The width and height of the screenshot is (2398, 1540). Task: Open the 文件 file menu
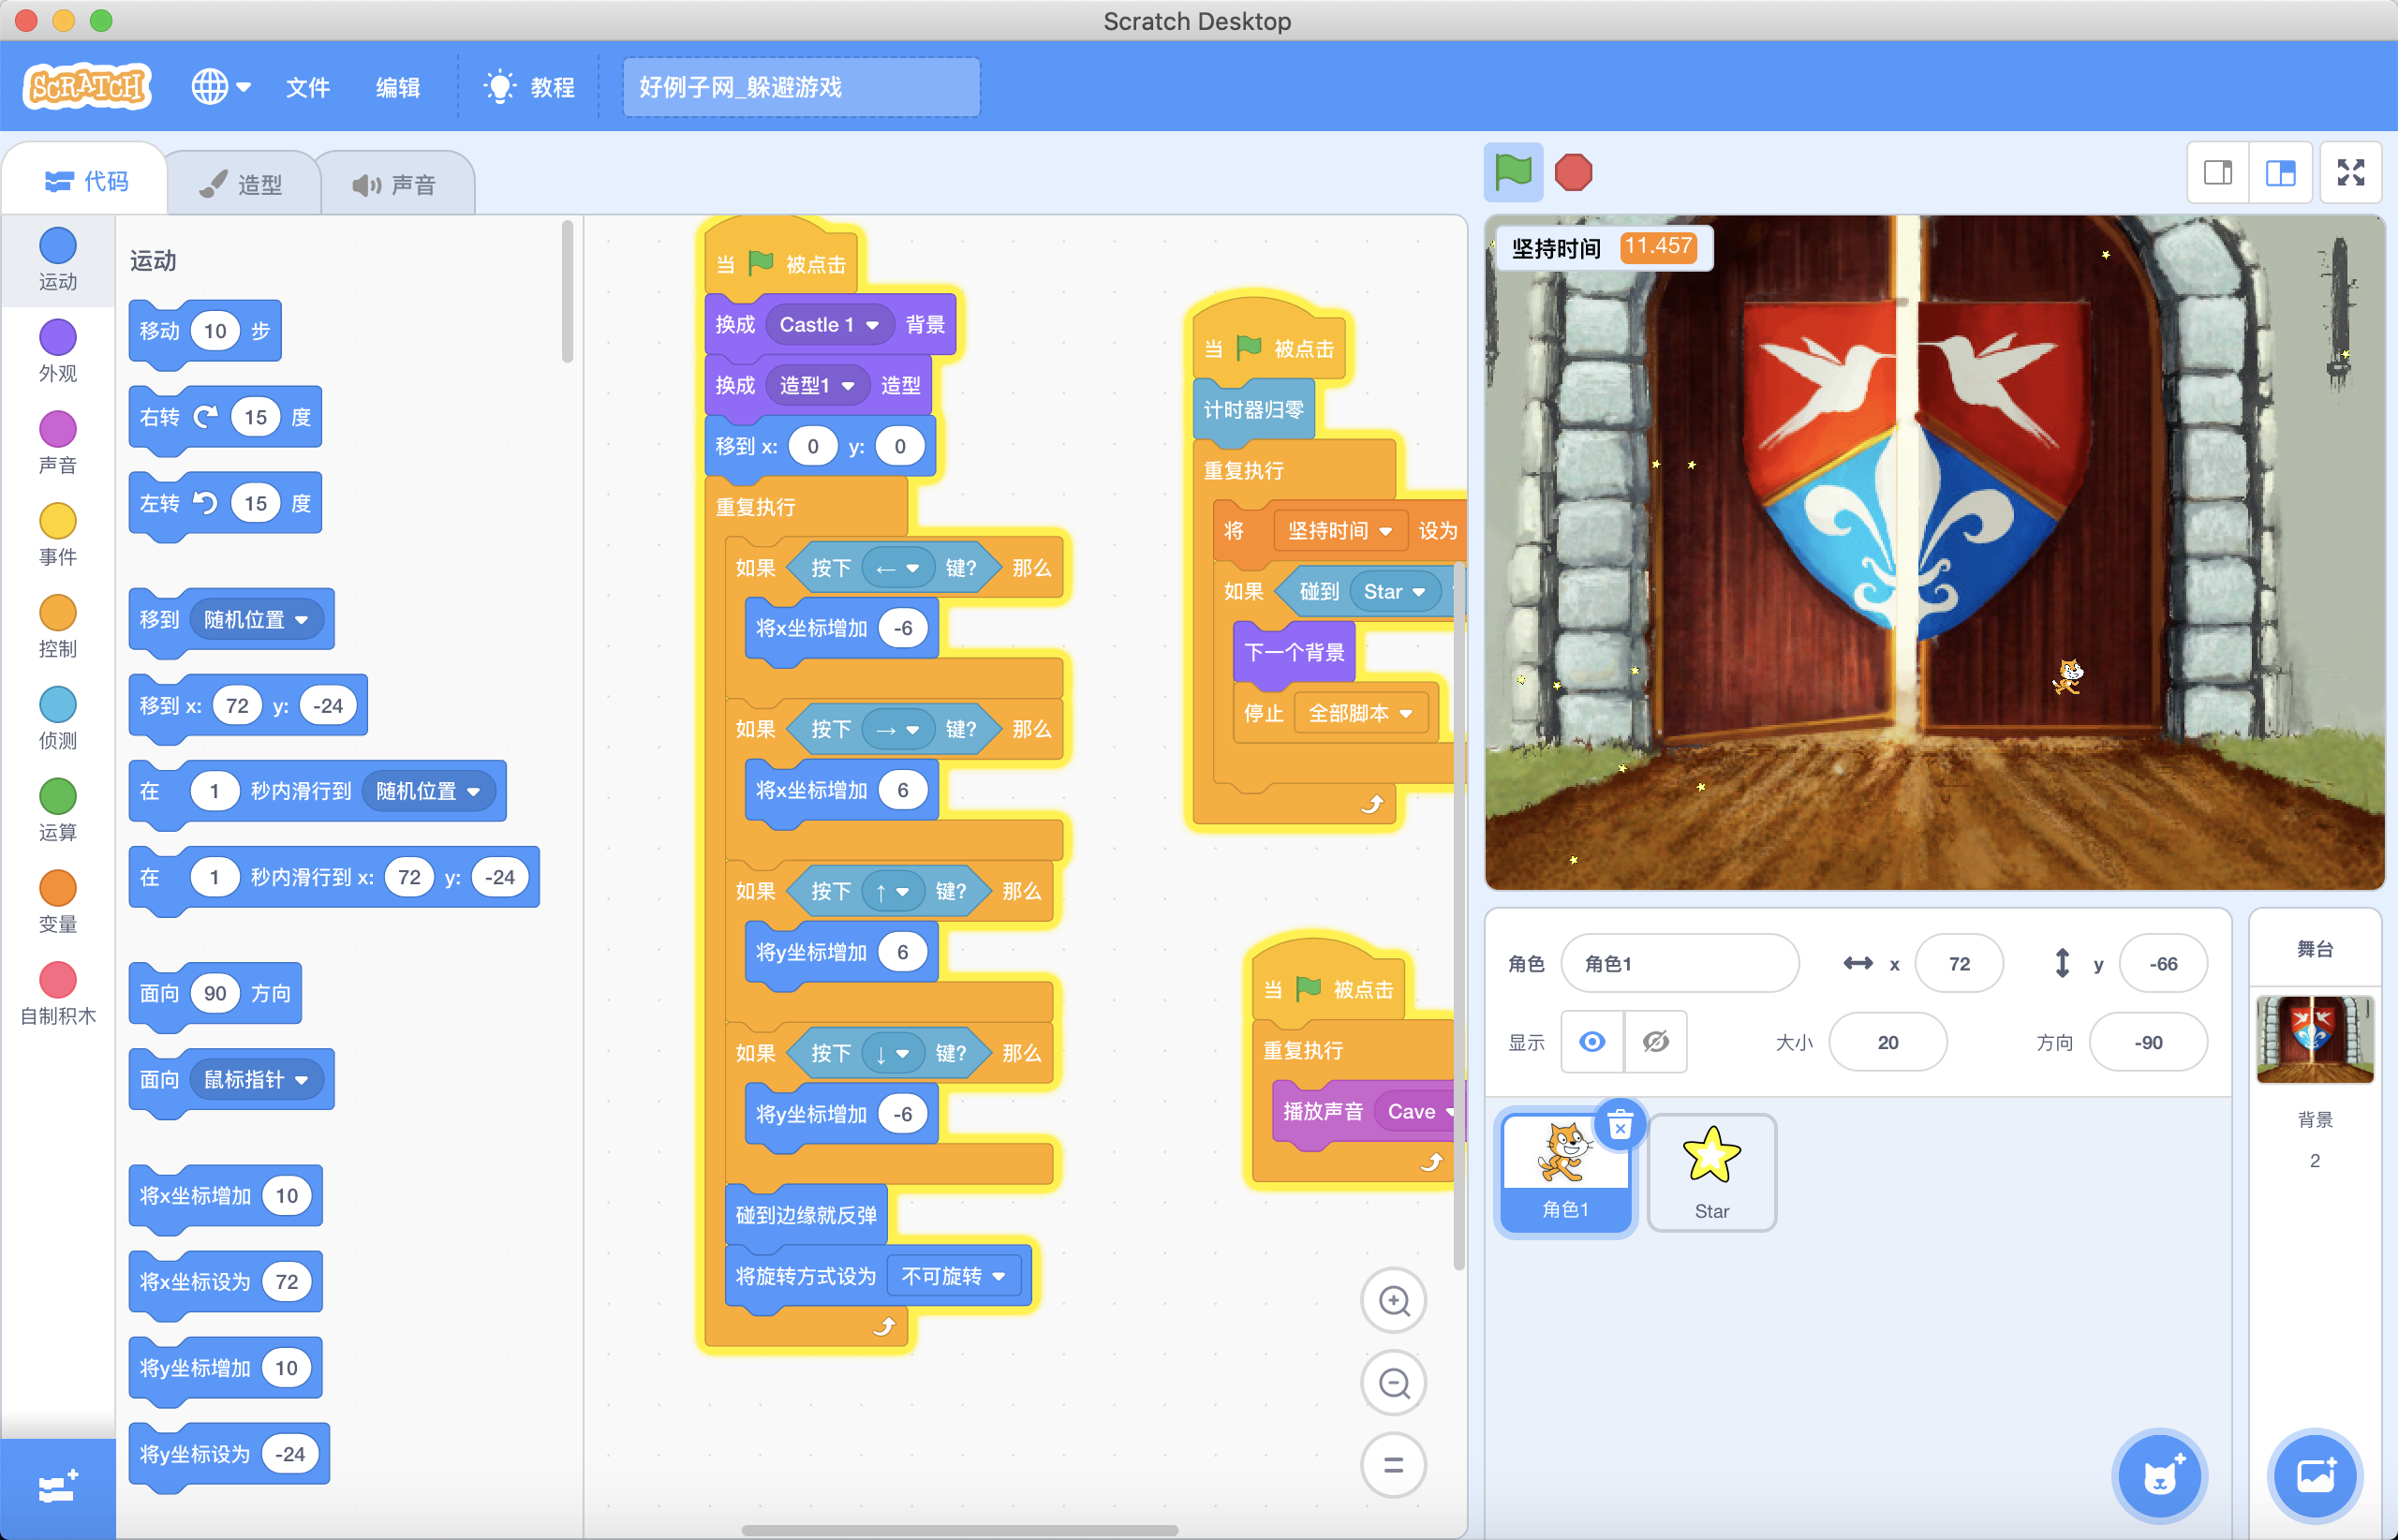point(307,87)
